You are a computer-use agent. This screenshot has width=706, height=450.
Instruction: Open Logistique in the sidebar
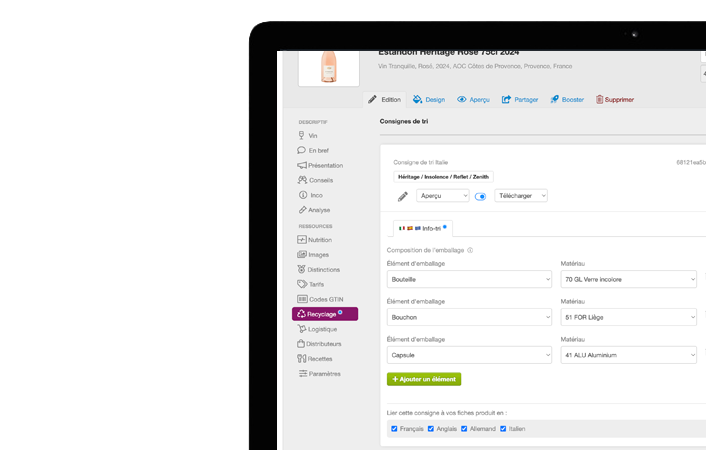coord(317,329)
